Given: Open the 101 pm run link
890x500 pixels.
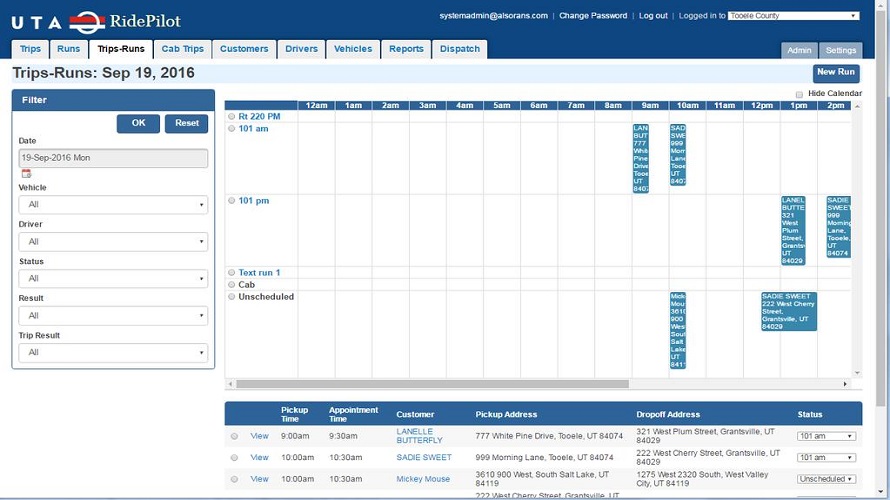Looking at the screenshot, I should [254, 200].
